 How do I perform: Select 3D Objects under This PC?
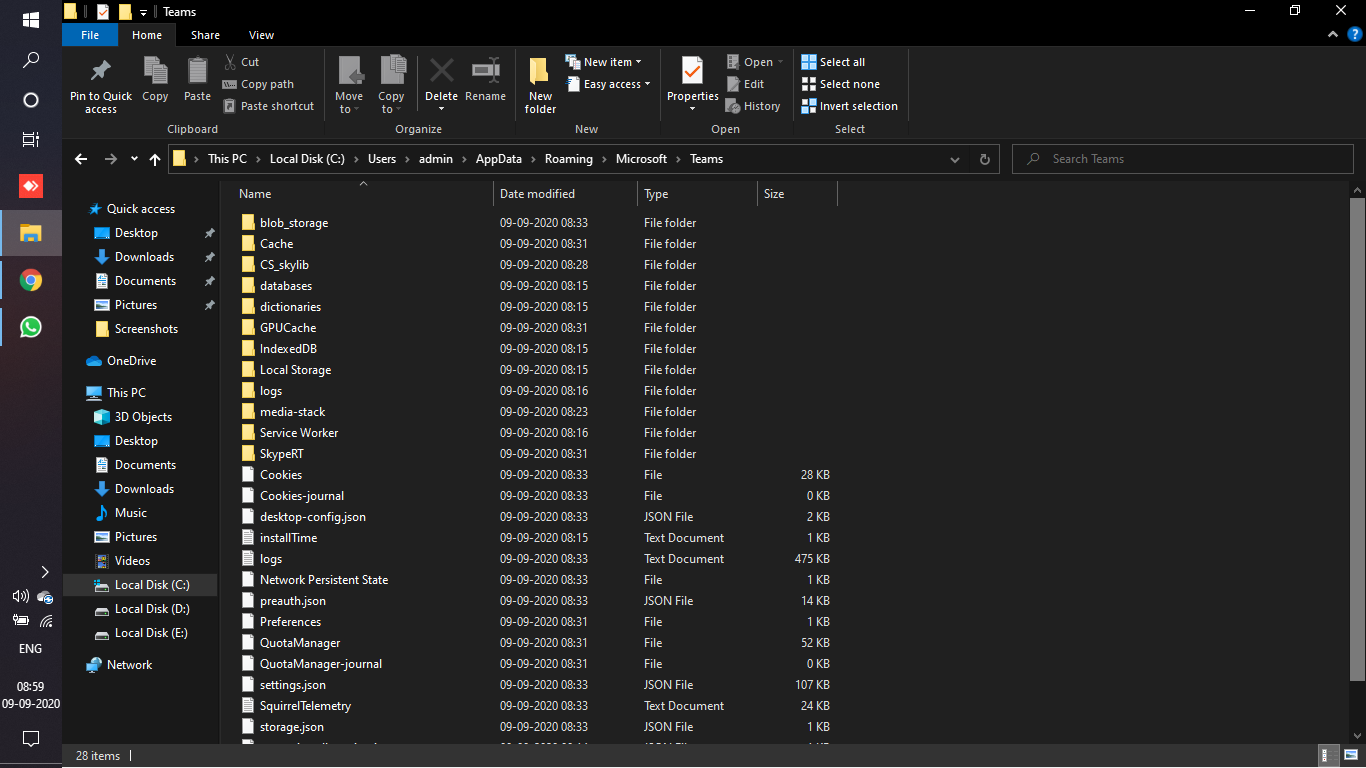click(x=143, y=417)
